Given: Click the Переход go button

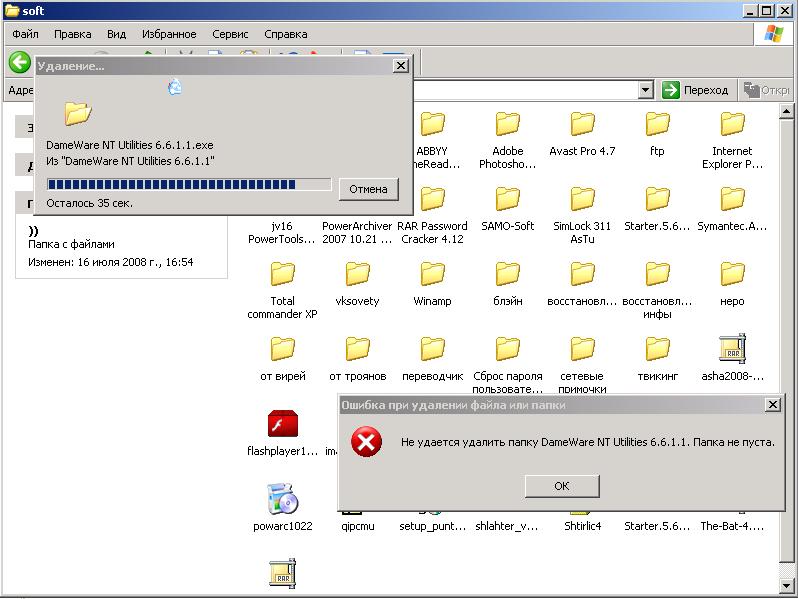Looking at the screenshot, I should 696,90.
